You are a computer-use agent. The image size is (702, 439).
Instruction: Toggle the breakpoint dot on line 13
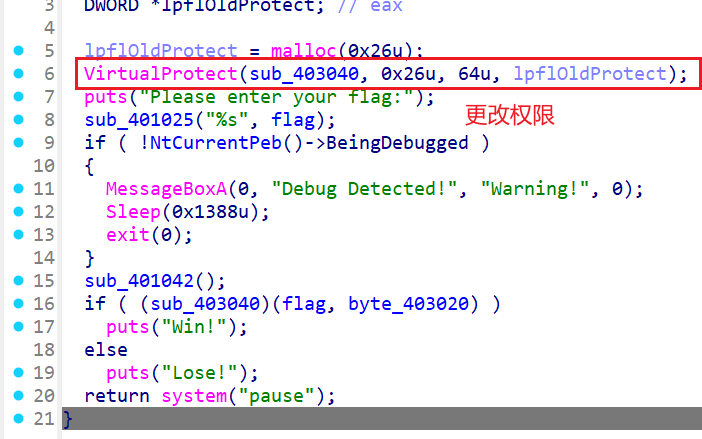pos(18,234)
